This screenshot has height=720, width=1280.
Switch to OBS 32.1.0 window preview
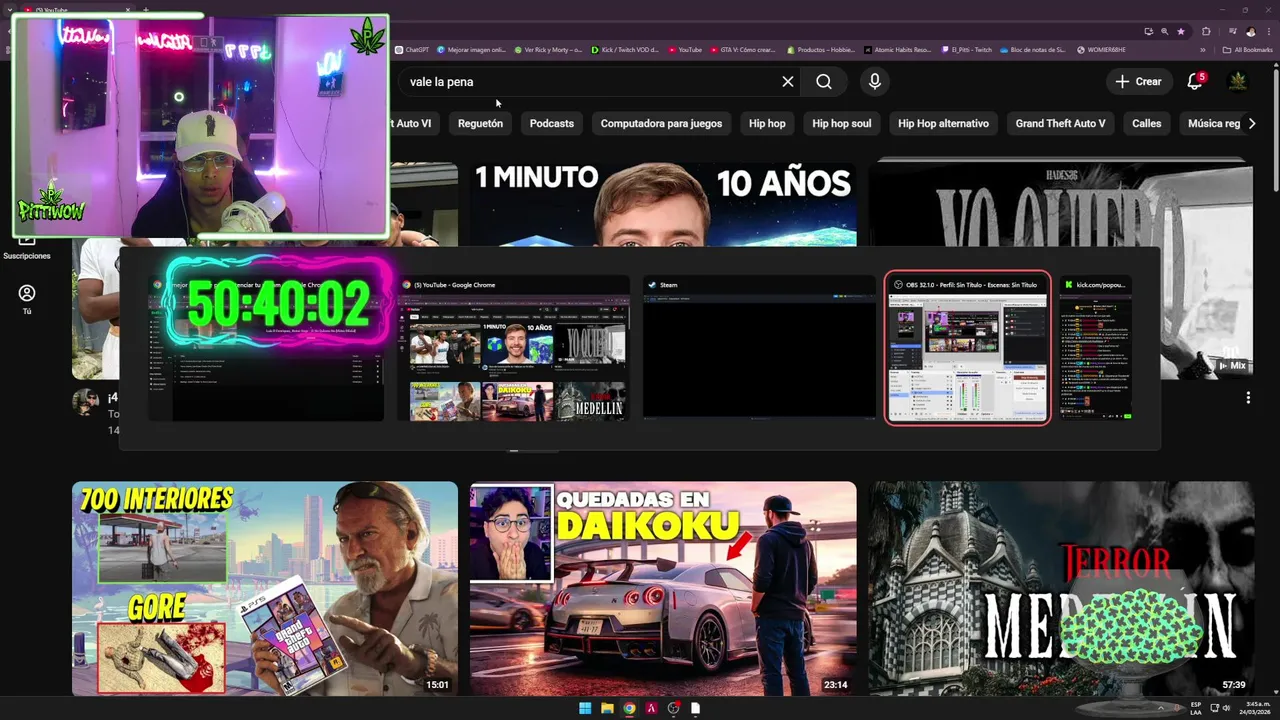click(967, 348)
